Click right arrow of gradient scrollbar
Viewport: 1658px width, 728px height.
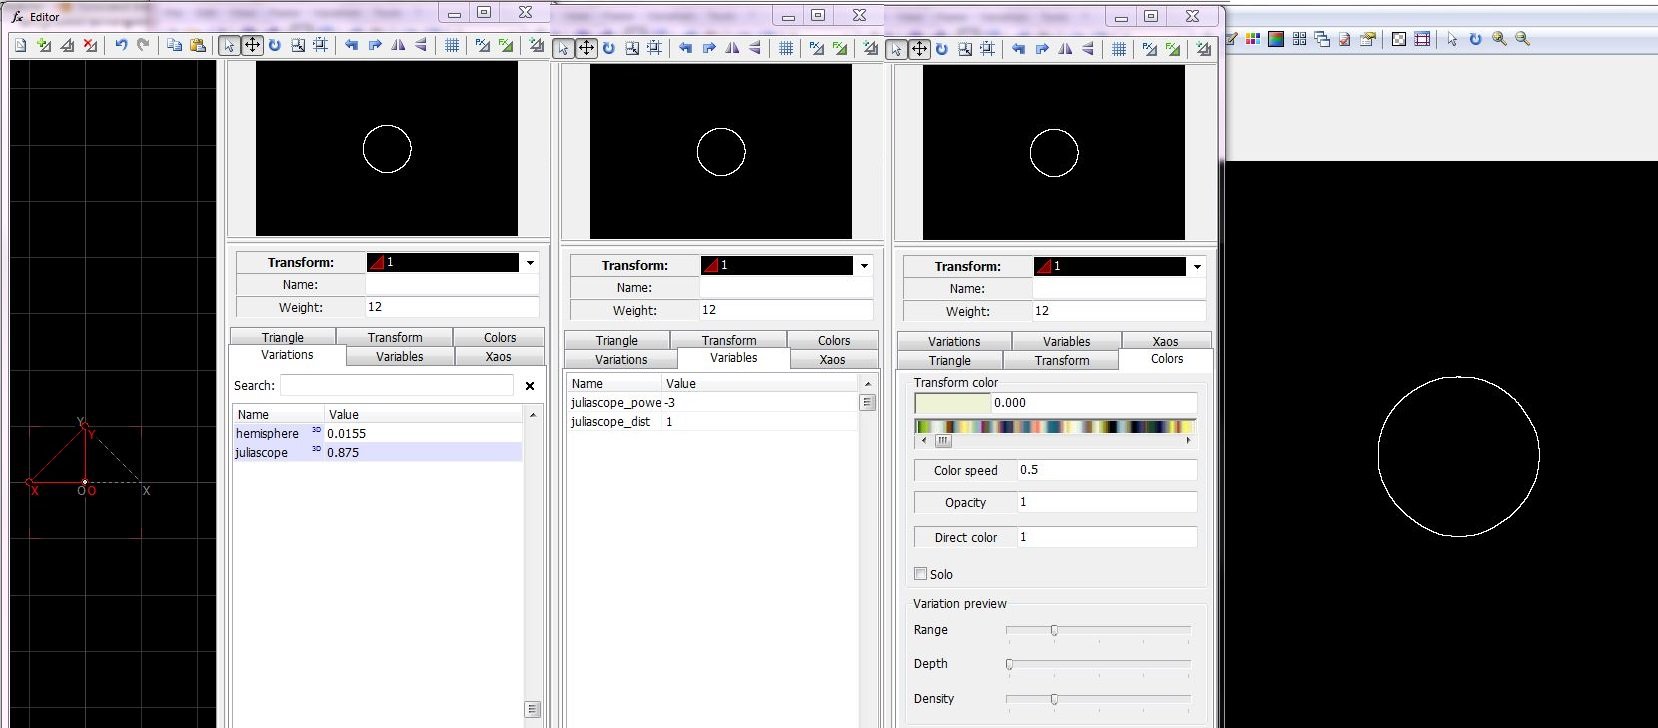(x=1187, y=440)
